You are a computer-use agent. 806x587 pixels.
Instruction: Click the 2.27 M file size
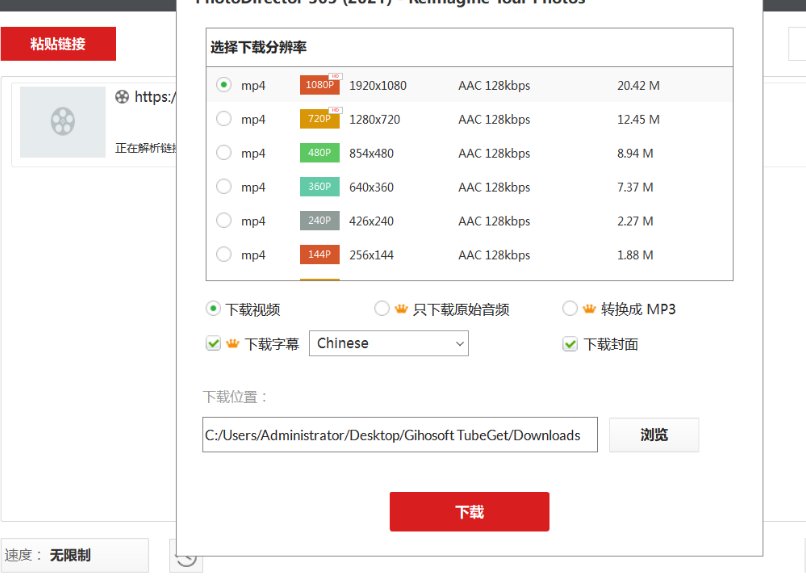pyautogui.click(x=635, y=221)
